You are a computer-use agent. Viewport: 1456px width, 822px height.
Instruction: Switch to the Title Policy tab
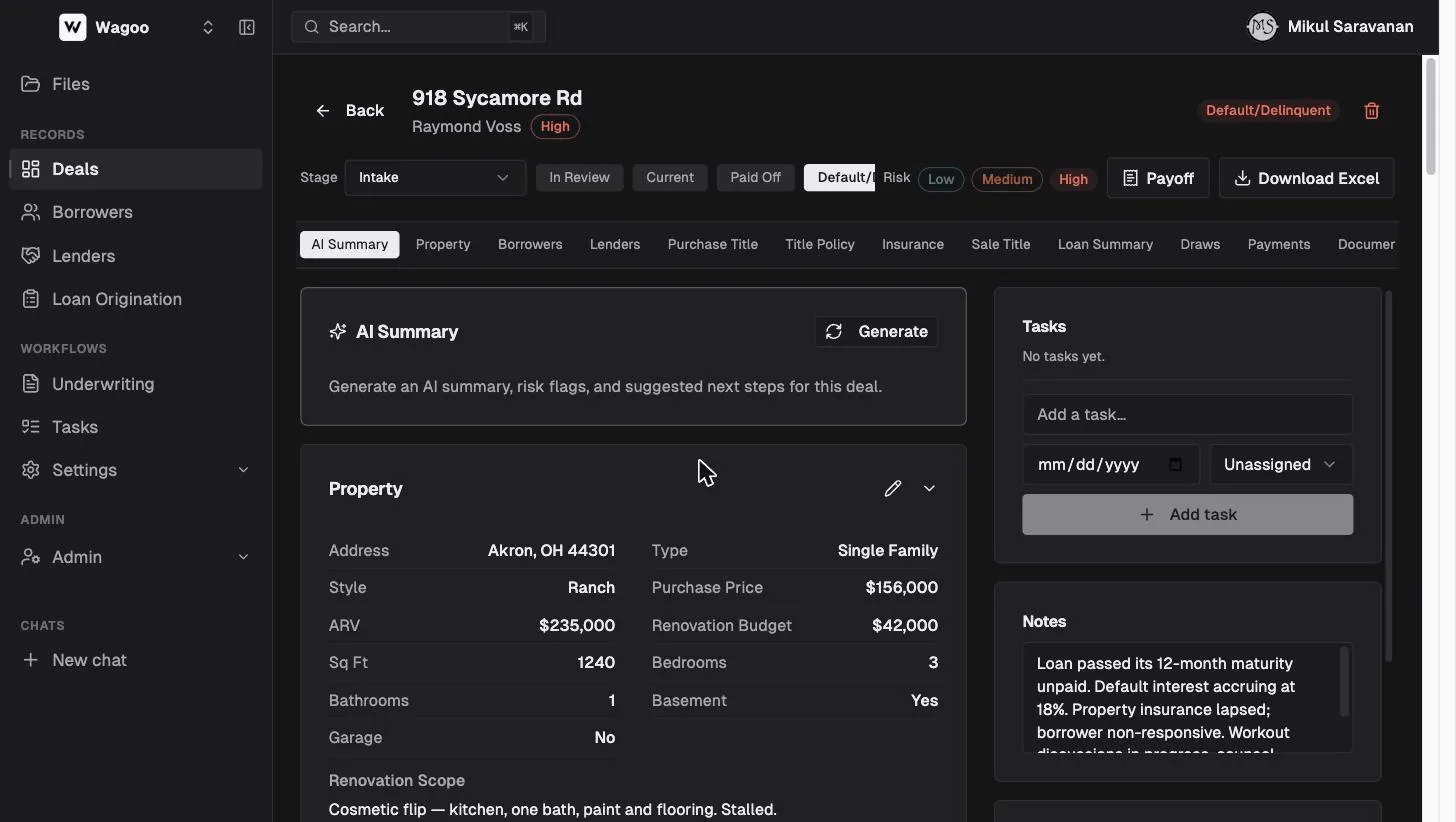pyautogui.click(x=820, y=245)
